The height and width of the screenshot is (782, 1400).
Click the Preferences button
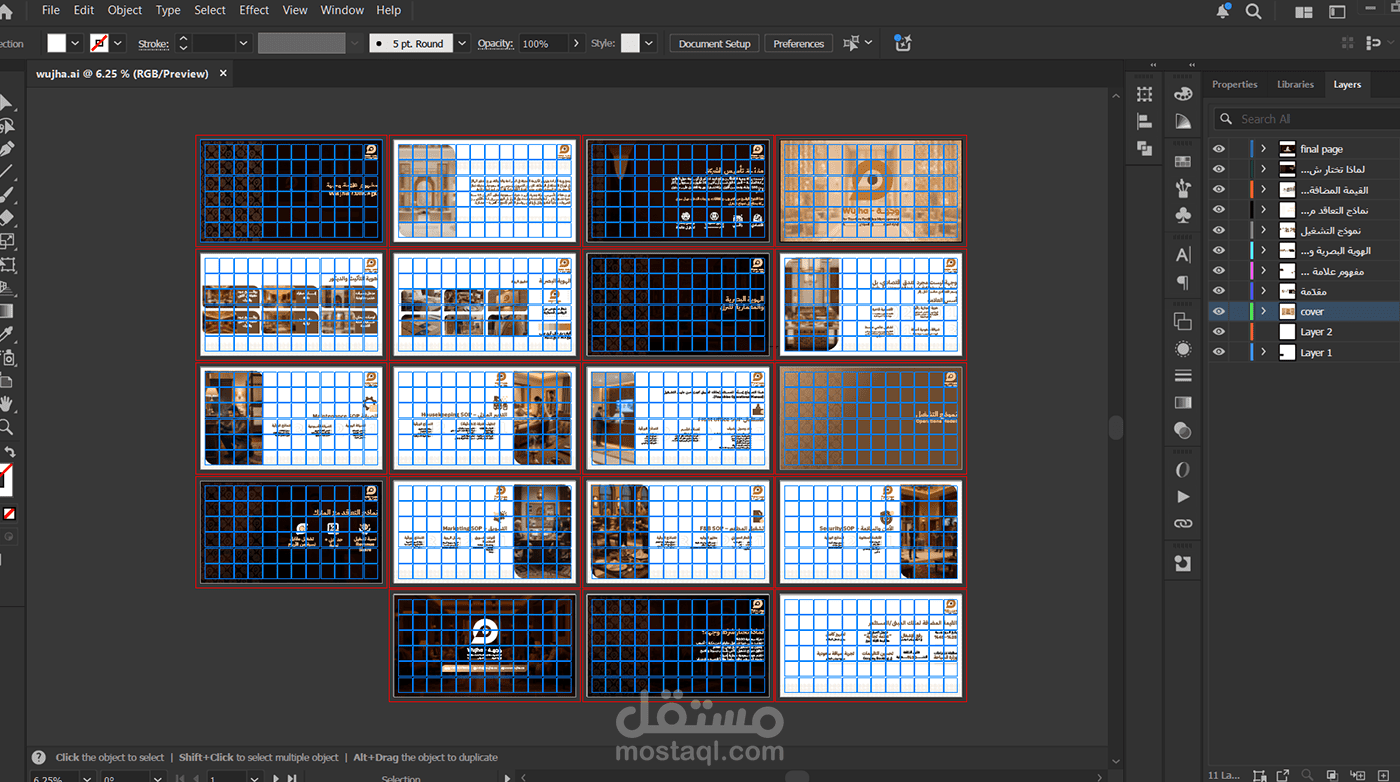pos(798,44)
